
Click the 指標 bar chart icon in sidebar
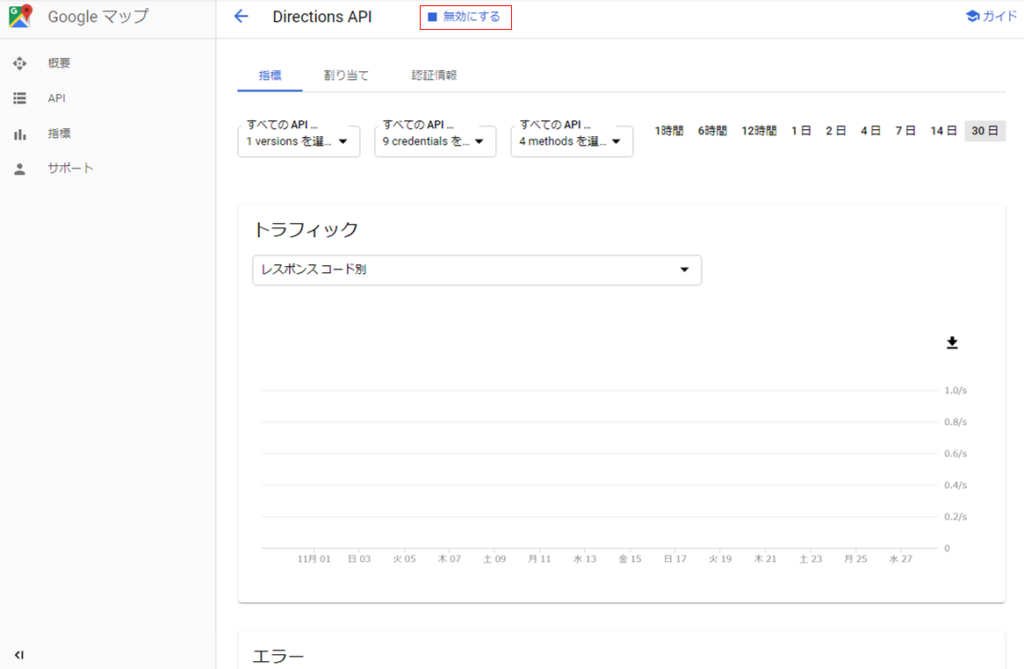[x=20, y=134]
